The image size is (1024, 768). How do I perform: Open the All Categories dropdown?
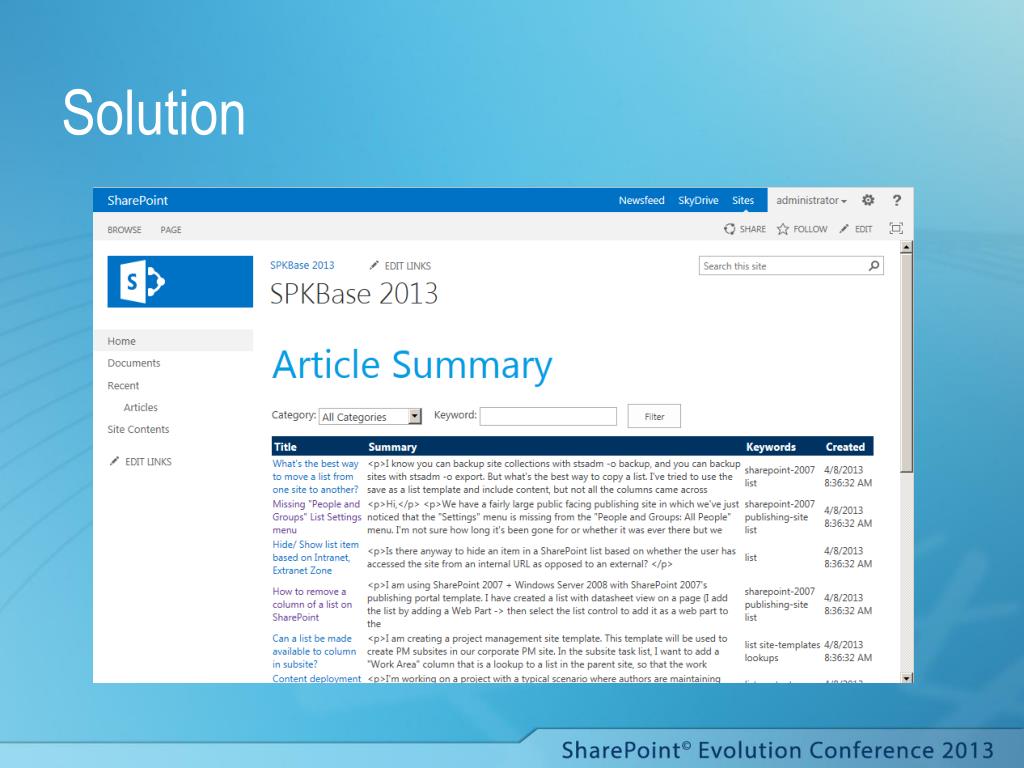[x=370, y=417]
